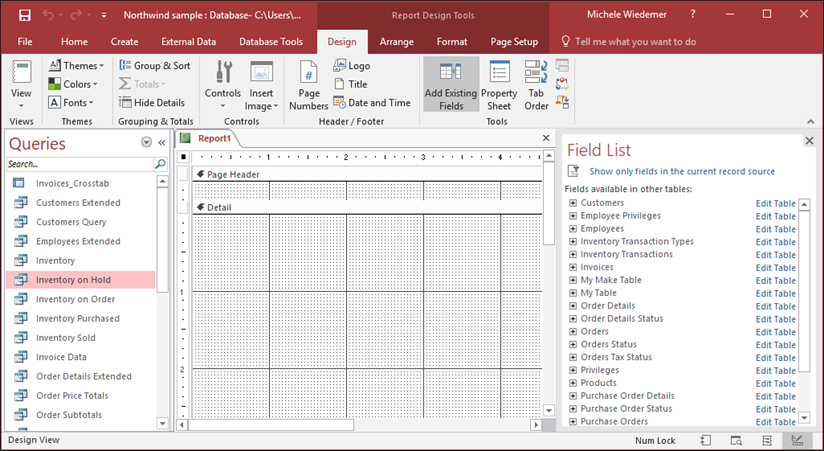This screenshot has width=824, height=451.
Task: Expand the Employees table in the Field List
Action: tap(573, 229)
